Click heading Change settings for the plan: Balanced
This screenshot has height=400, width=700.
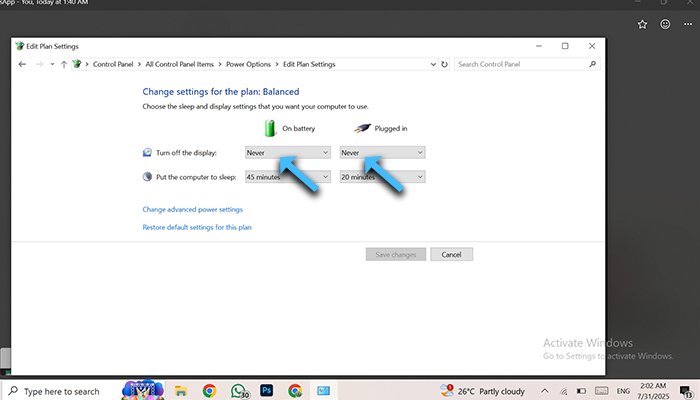221,92
